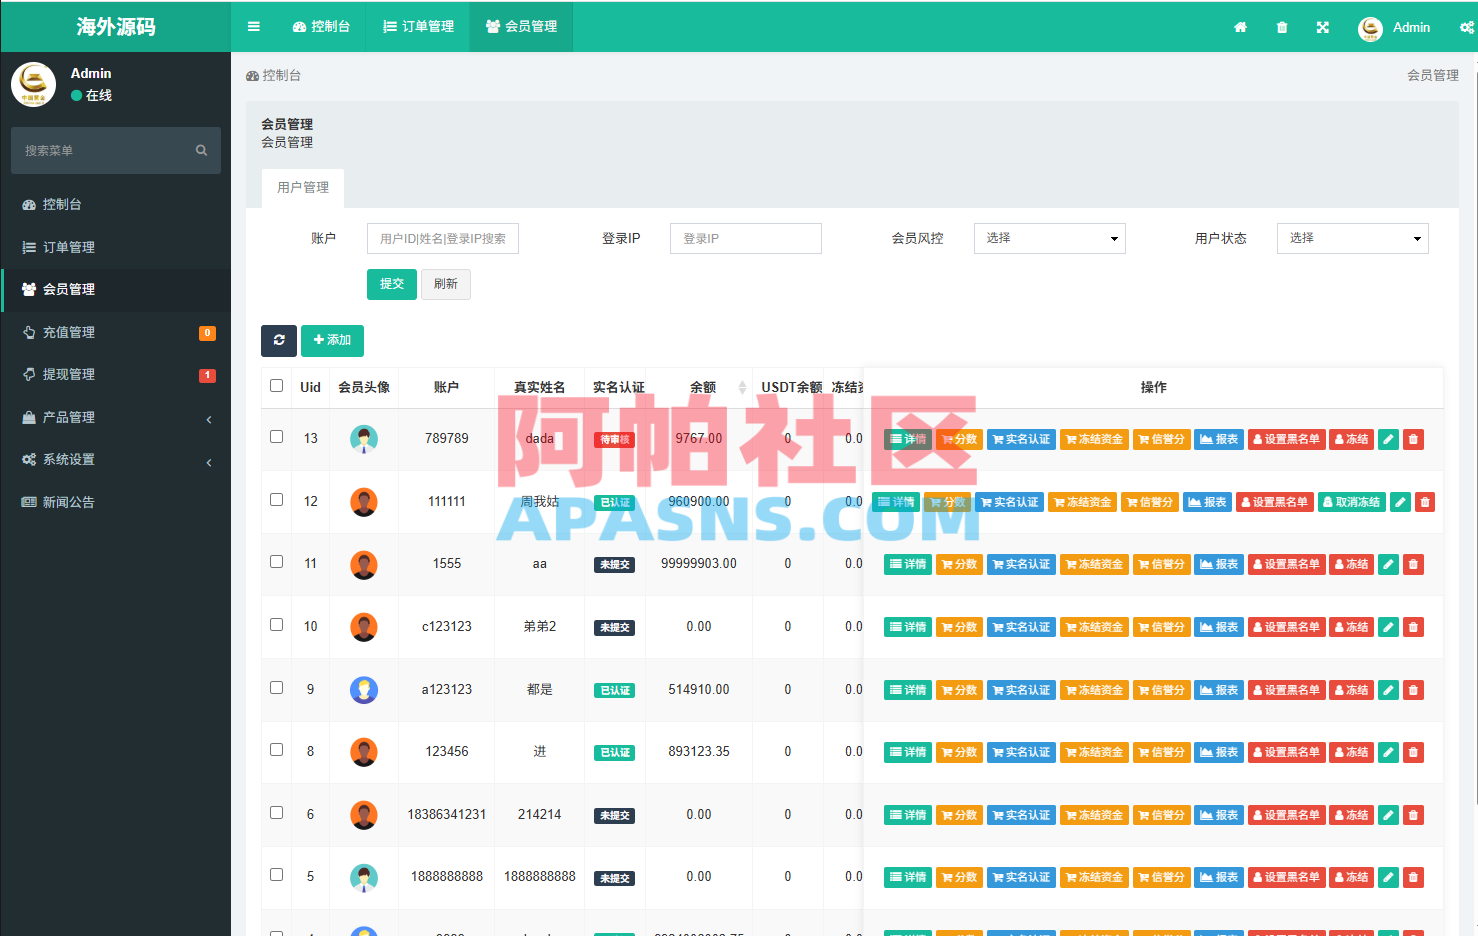Click the hamburger menu icon next to 控制台
Image resolution: width=1478 pixels, height=936 pixels.
(253, 27)
